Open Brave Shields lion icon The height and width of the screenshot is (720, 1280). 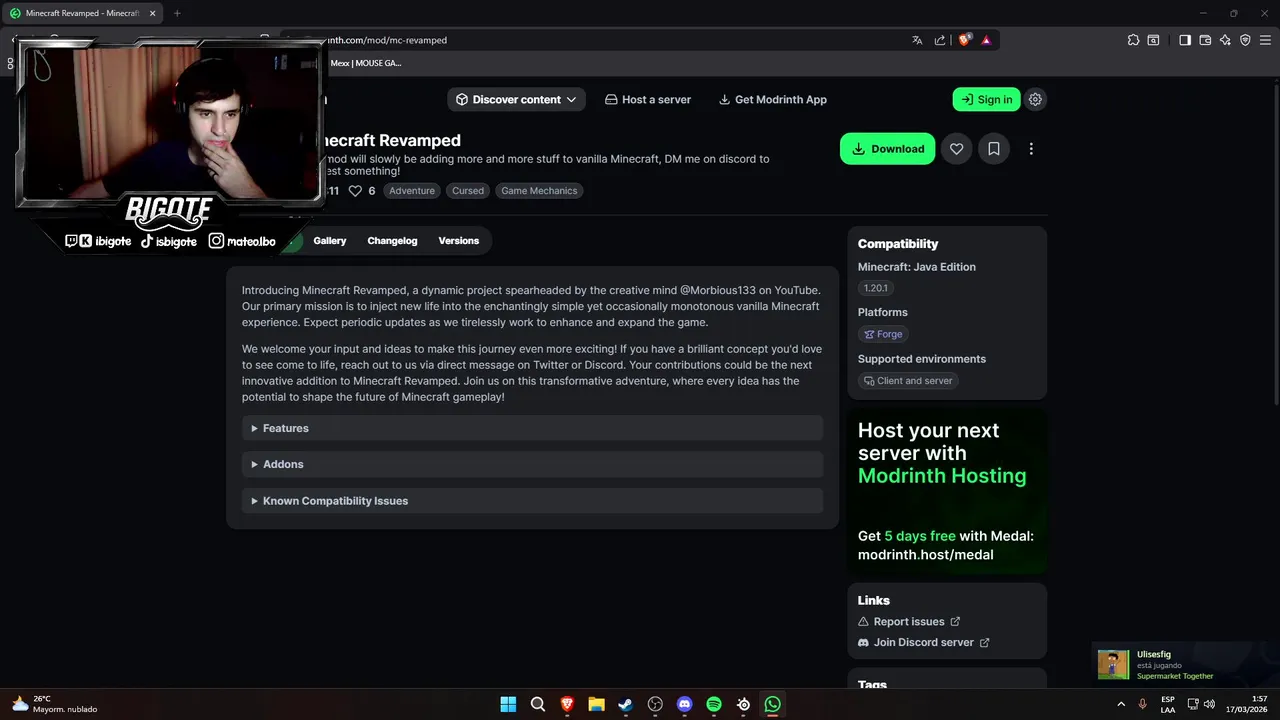pos(964,40)
